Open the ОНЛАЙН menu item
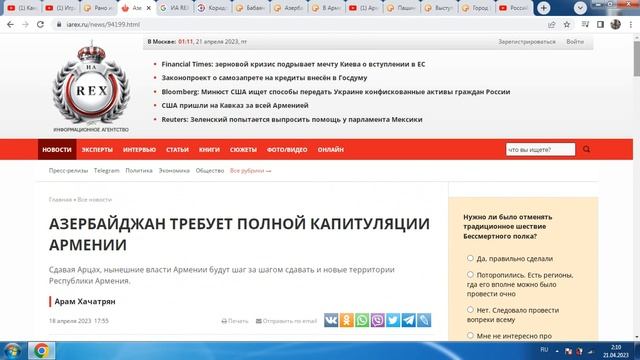Viewport: 640px width, 360px height. point(331,150)
